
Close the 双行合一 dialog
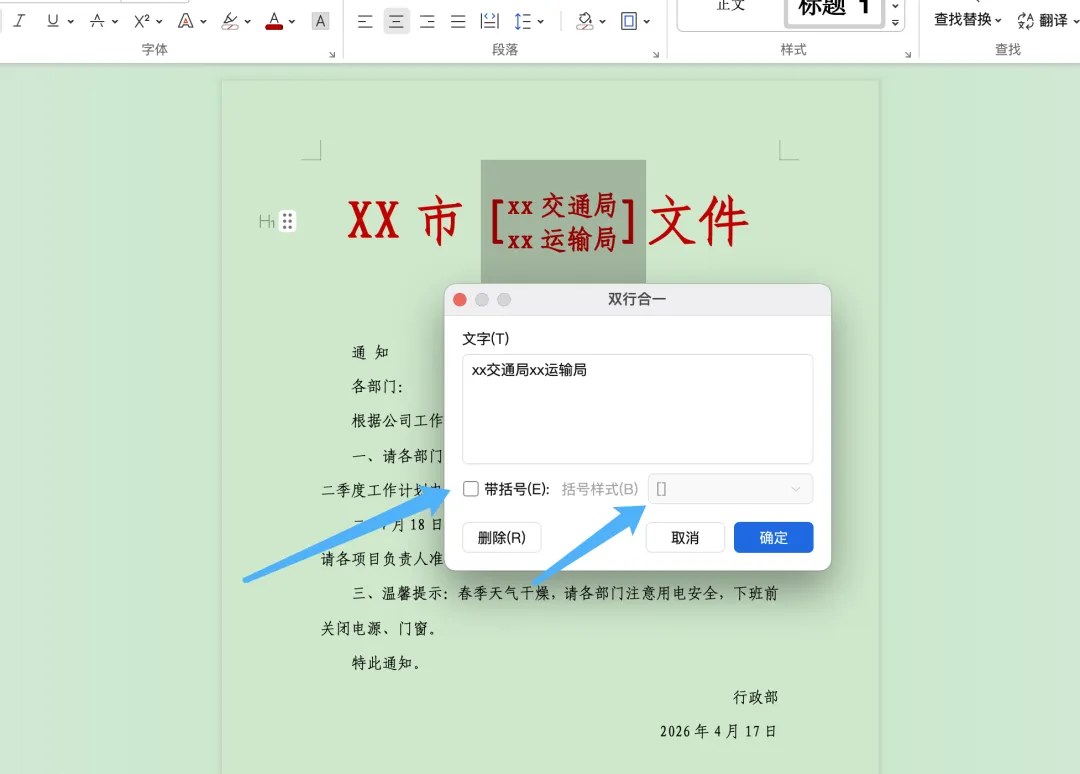pyautogui.click(x=460, y=300)
